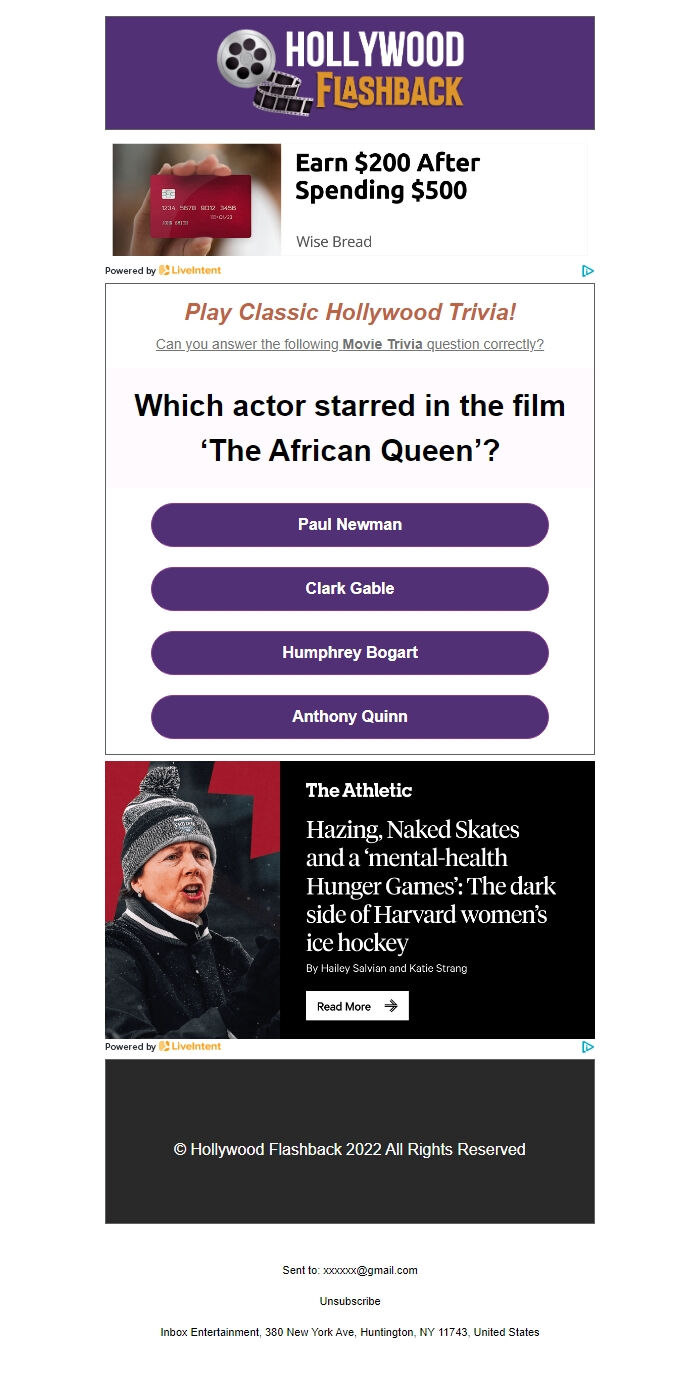Open the AdChoices icon below The Athletic ad

588,1047
